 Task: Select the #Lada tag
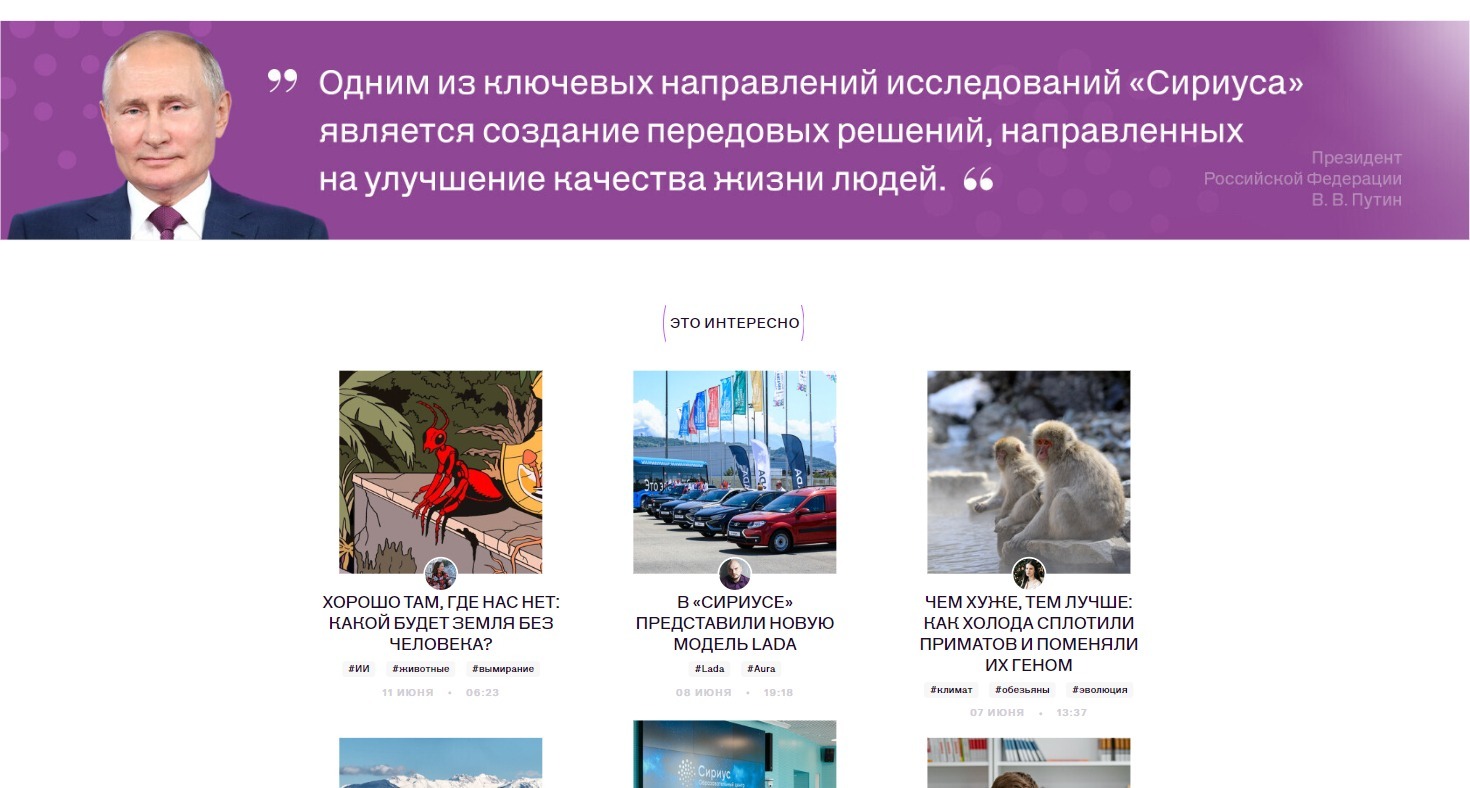point(709,669)
